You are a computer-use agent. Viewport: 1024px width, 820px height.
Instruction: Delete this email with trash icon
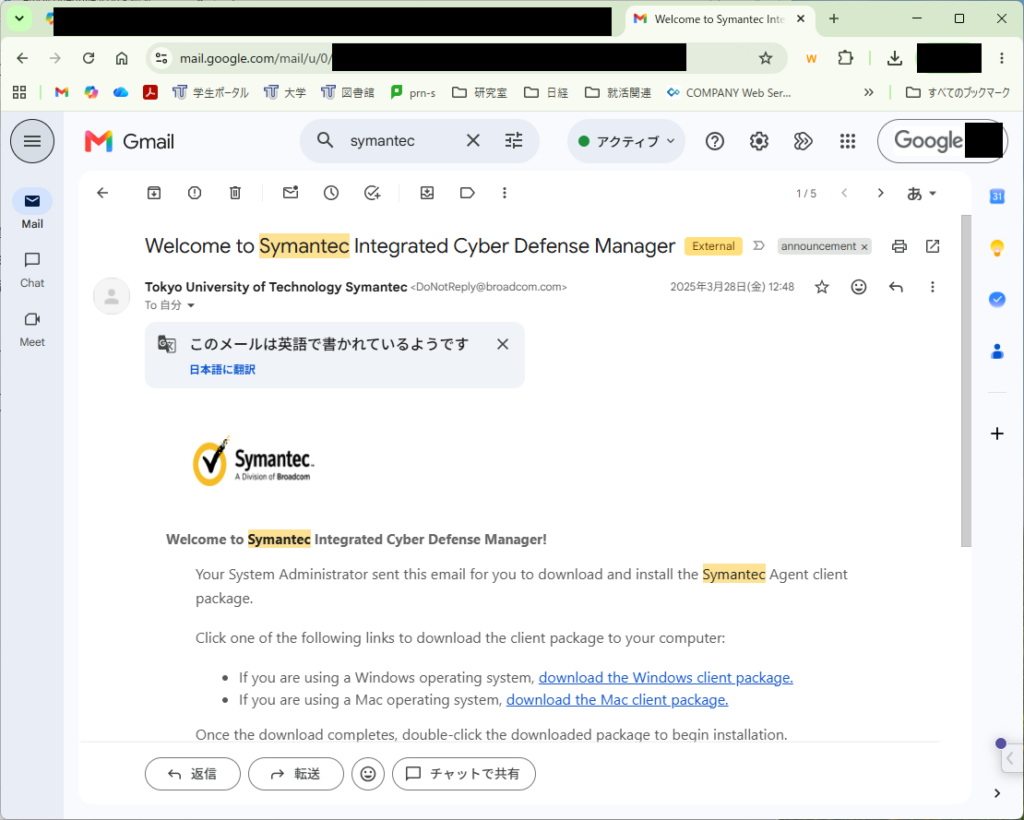coord(235,193)
